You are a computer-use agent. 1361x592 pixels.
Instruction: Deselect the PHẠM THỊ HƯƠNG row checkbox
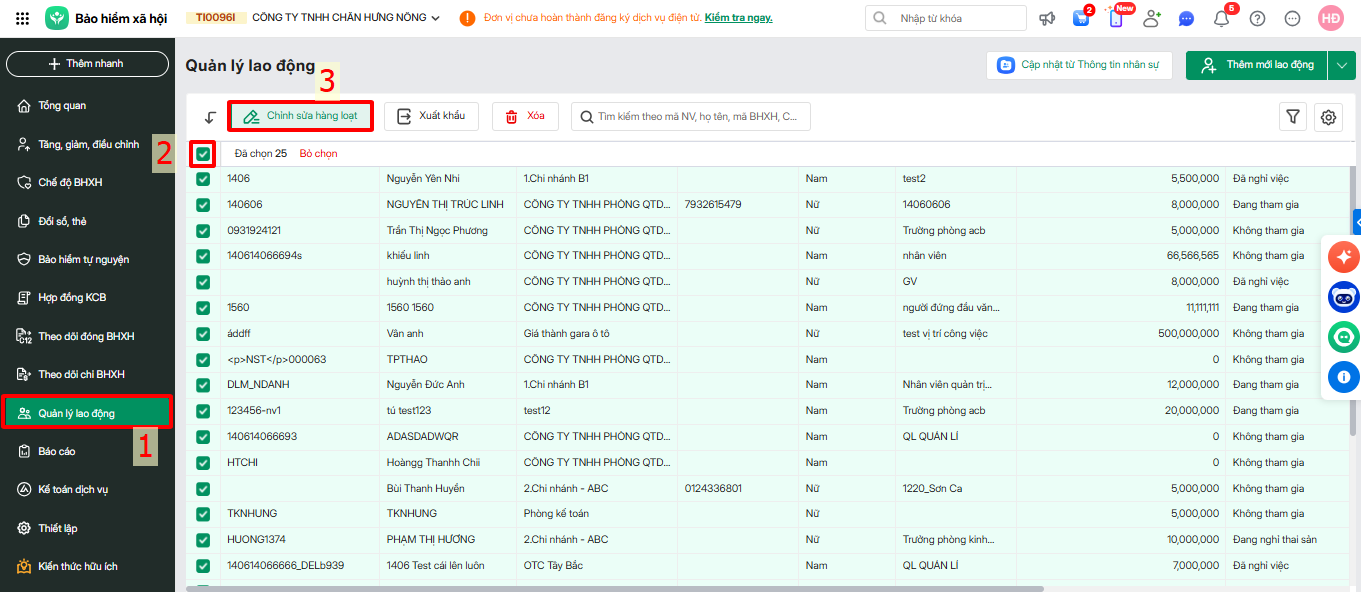point(204,540)
